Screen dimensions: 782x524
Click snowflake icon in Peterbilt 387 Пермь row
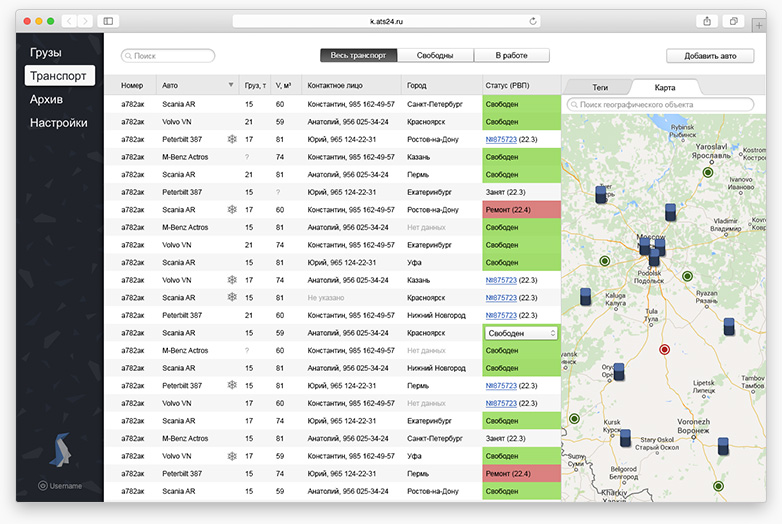[232, 385]
